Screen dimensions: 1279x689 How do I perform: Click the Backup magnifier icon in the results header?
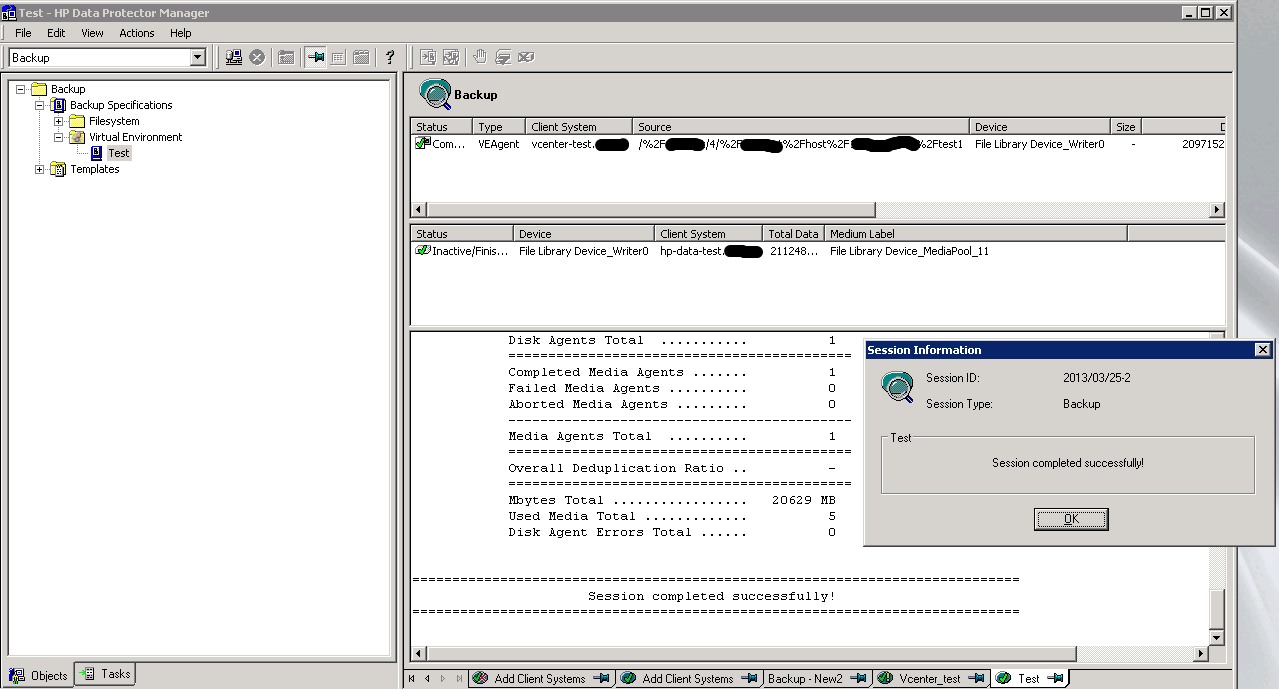click(x=435, y=93)
